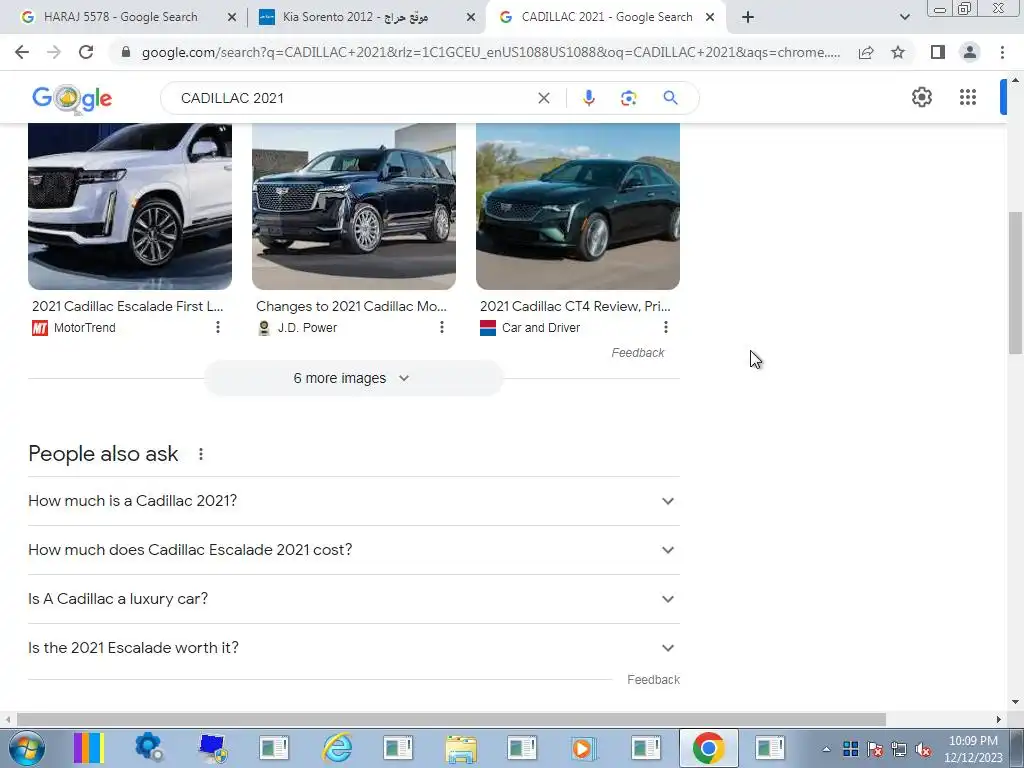Open Chrome's side panel
Image resolution: width=1024 pixels, height=768 pixels.
(x=938, y=52)
